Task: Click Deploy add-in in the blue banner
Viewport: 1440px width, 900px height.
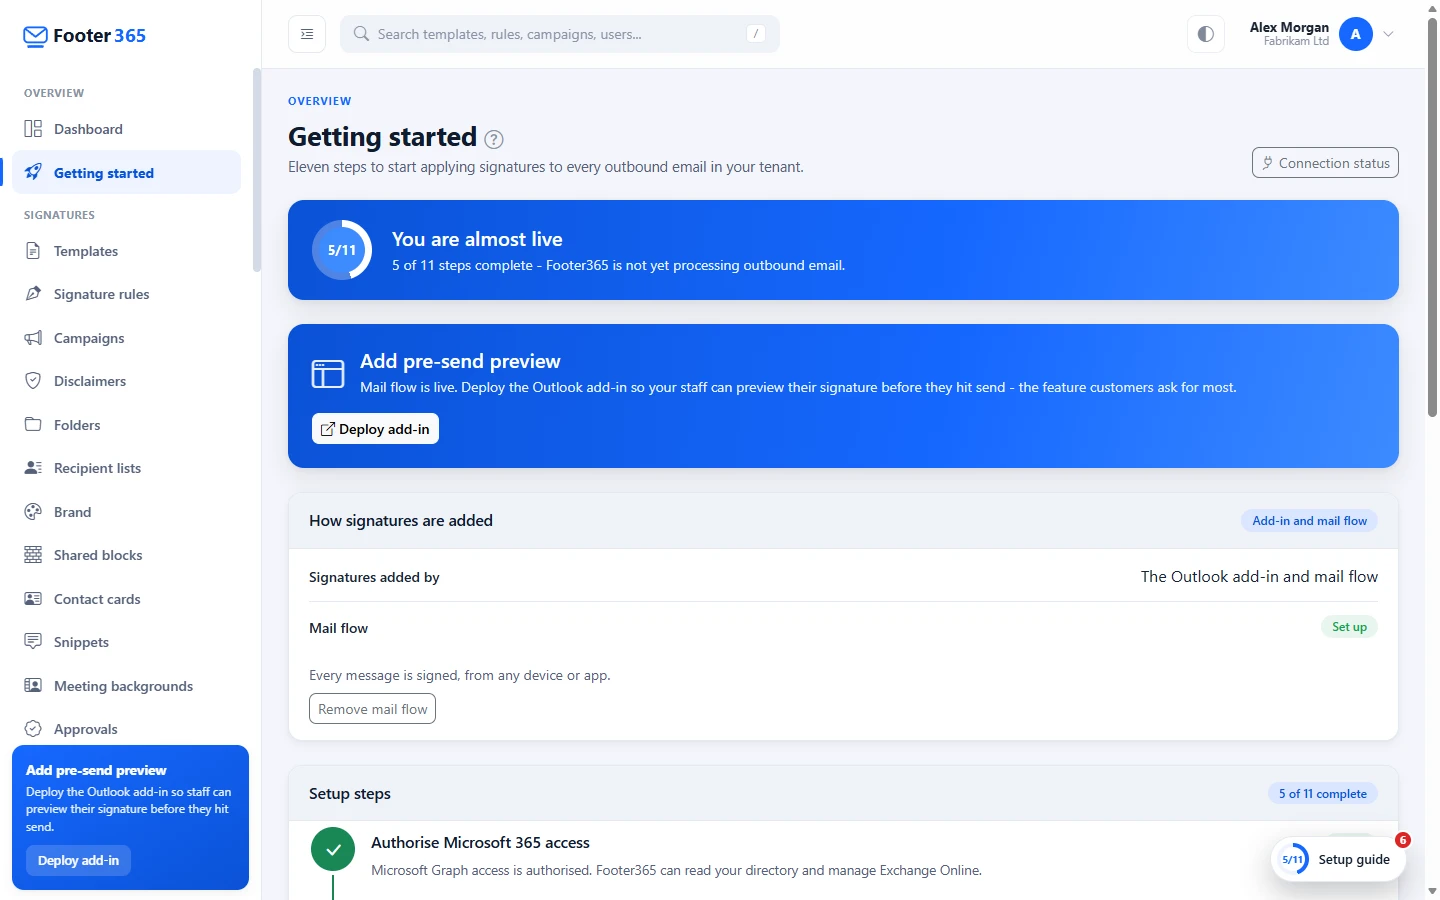Action: (375, 429)
